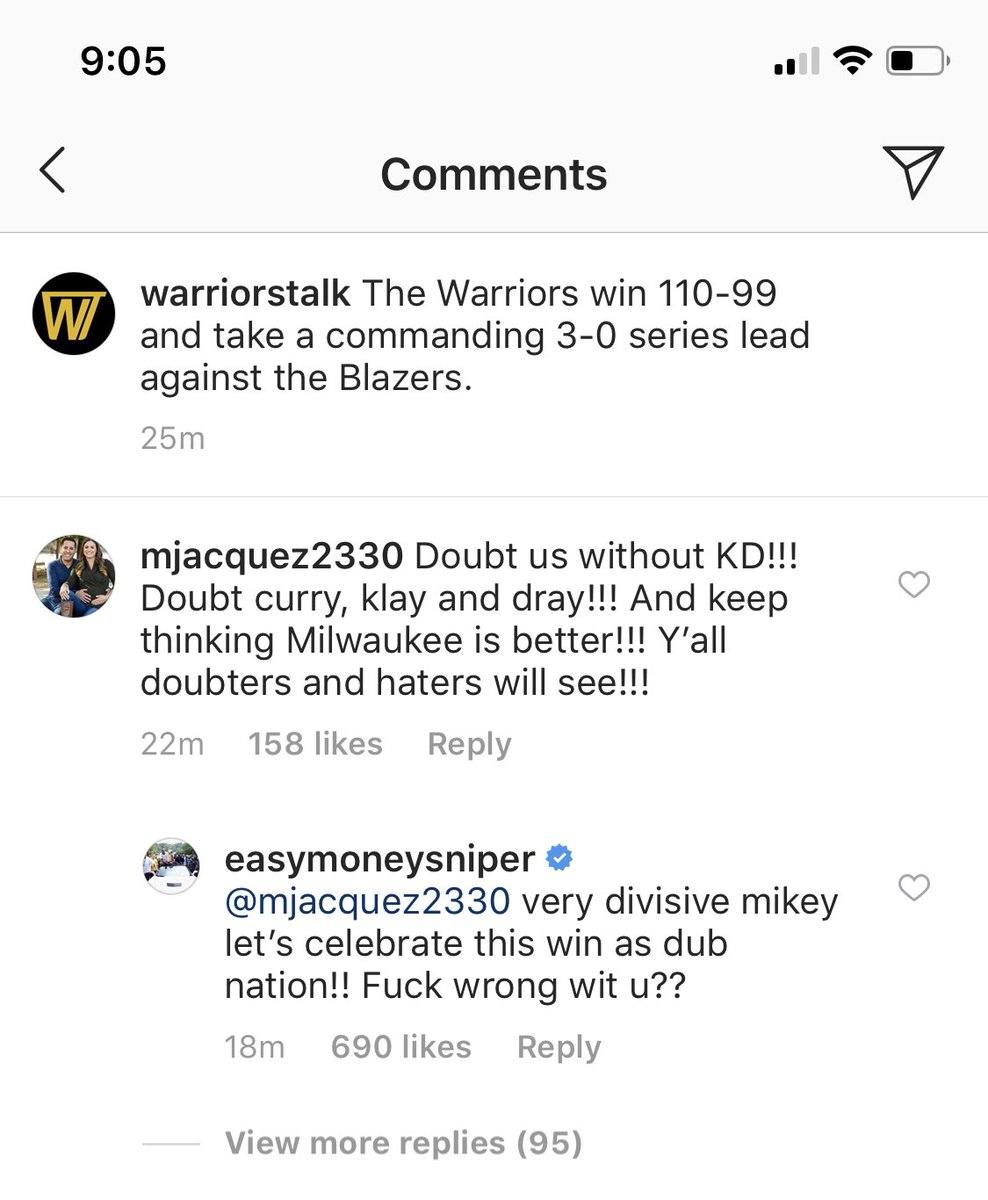Open the warriorstalk profile picture
The image size is (988, 1200).
(73, 313)
